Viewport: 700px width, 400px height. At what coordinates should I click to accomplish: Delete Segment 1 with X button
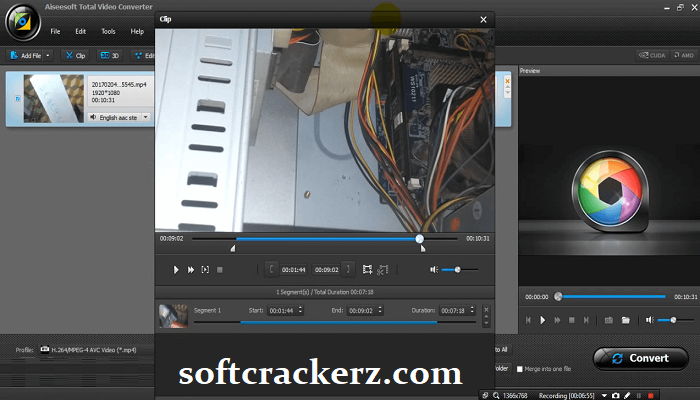click(486, 309)
